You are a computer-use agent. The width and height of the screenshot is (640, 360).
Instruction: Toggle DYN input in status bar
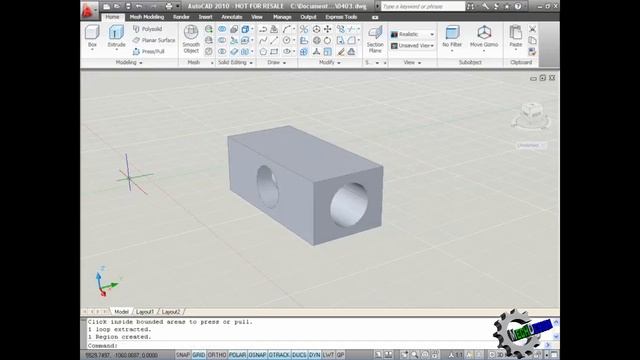click(314, 355)
